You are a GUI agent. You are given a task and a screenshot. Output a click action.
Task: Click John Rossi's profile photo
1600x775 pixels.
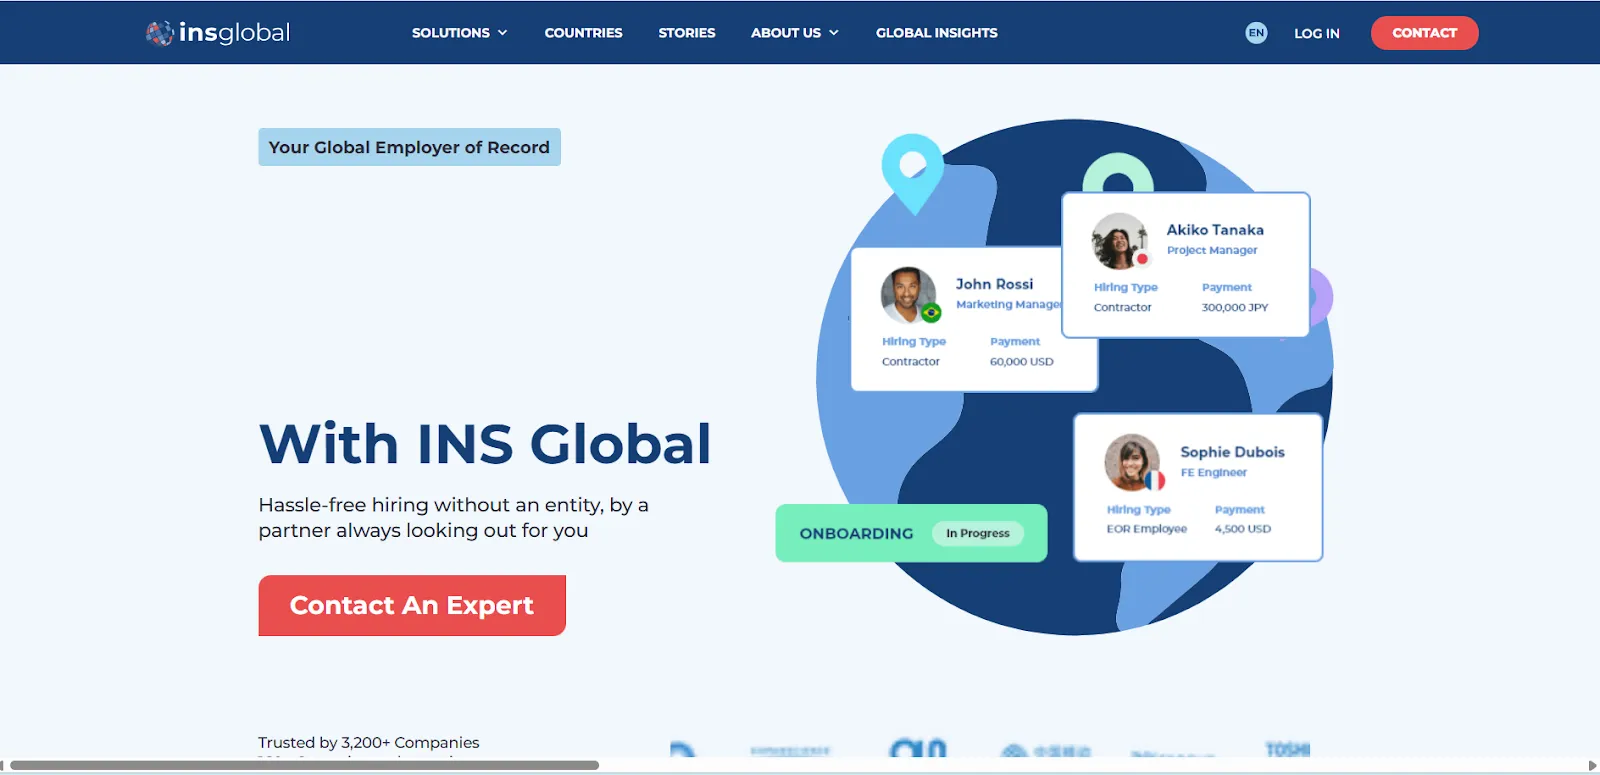tap(908, 295)
